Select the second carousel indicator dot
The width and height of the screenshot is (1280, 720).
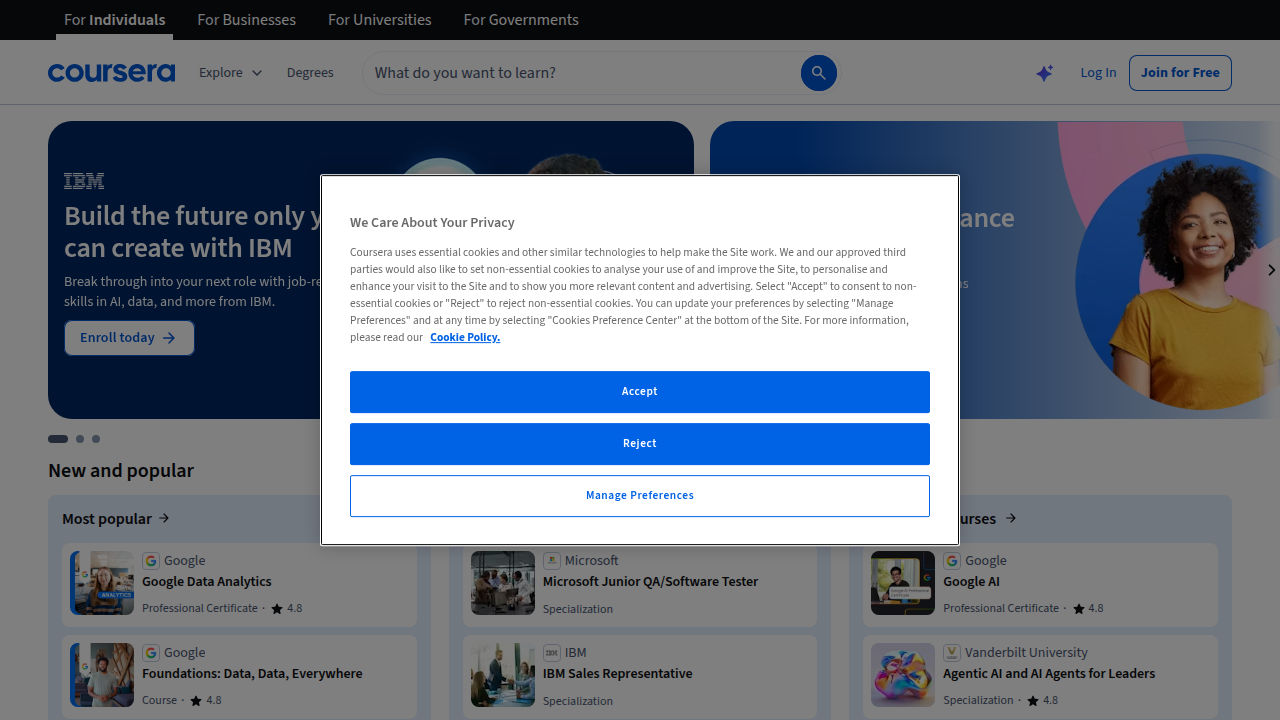[x=80, y=439]
